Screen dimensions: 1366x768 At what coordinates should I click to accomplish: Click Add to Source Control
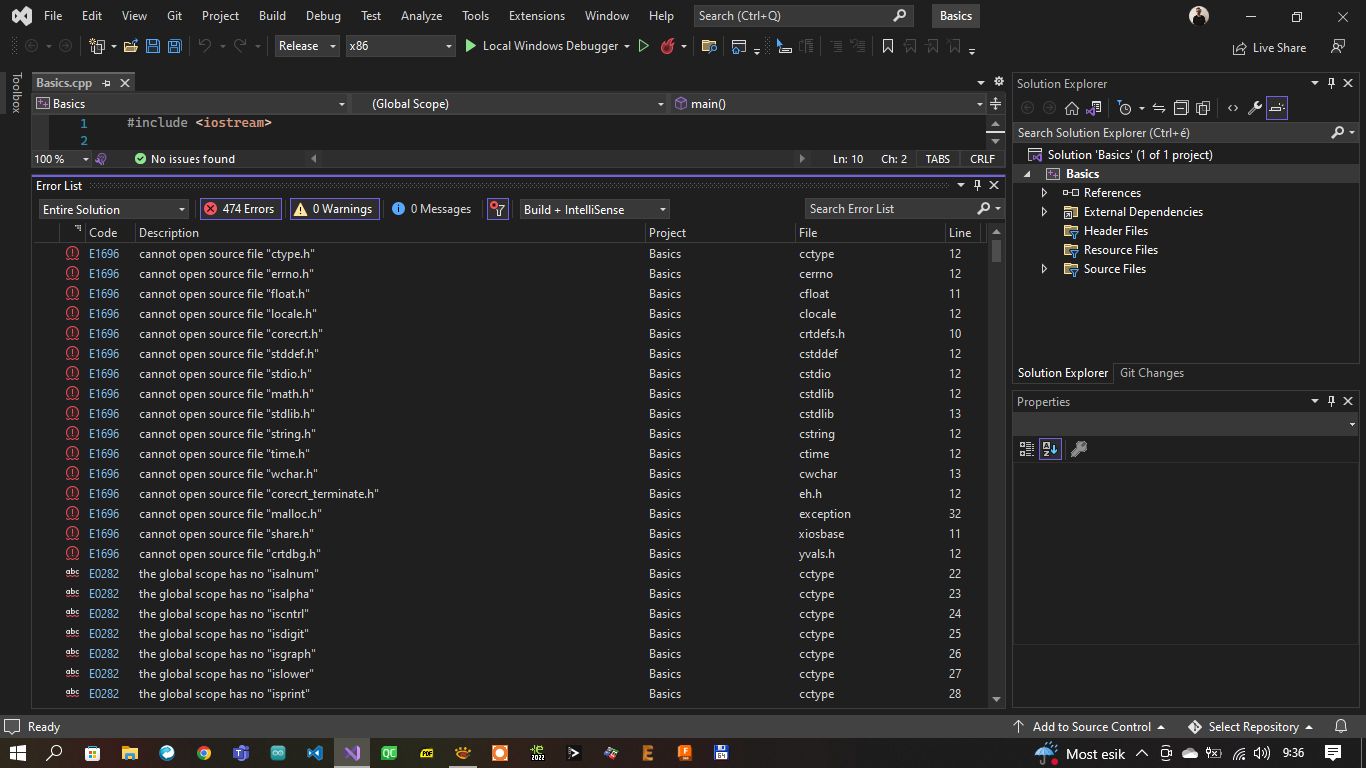click(1090, 727)
